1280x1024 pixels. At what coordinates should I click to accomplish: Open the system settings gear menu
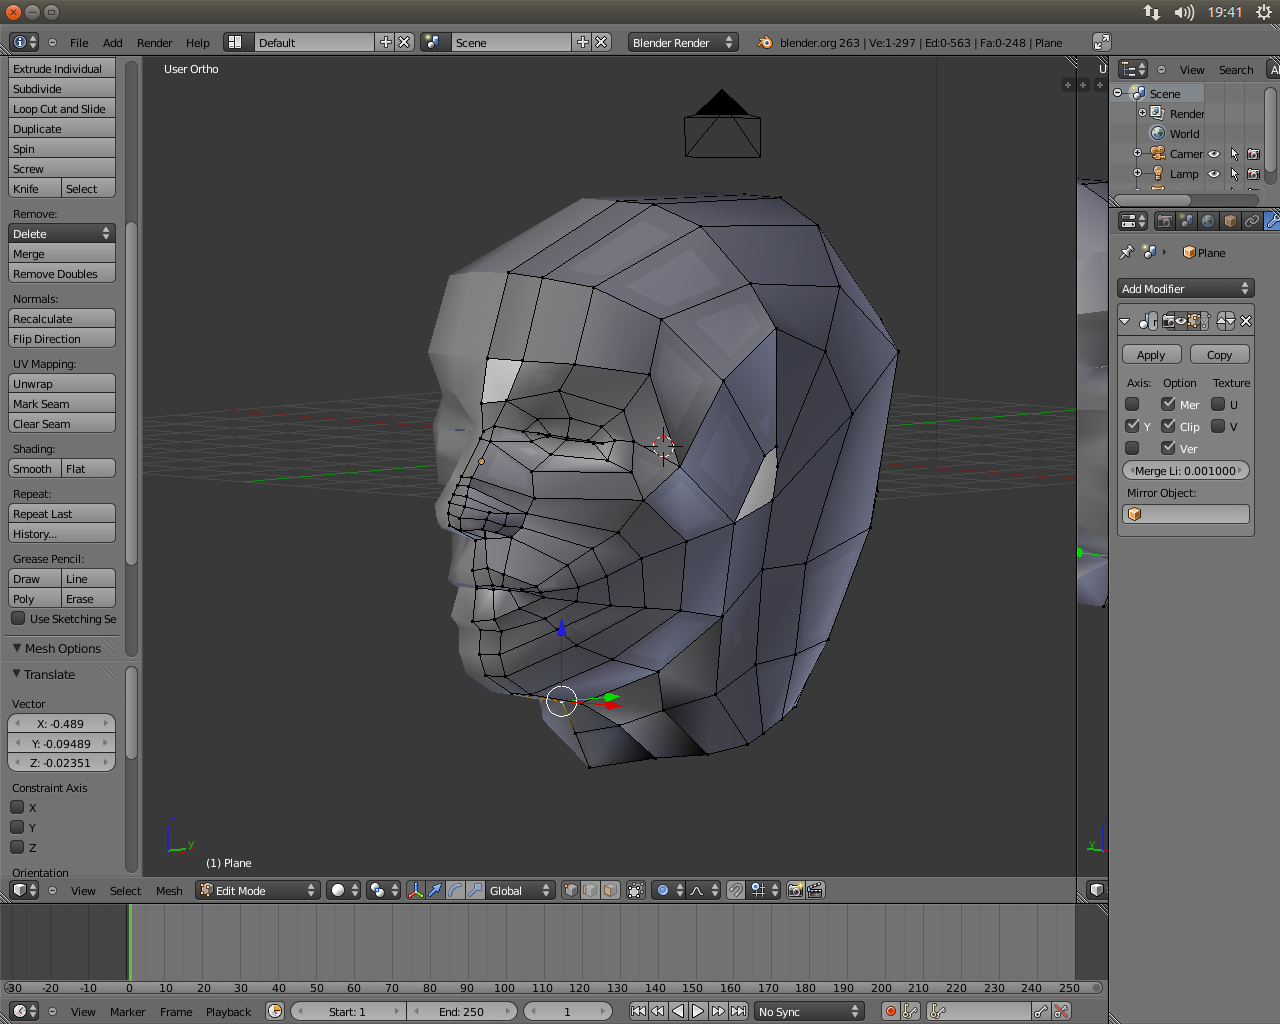tap(1262, 12)
